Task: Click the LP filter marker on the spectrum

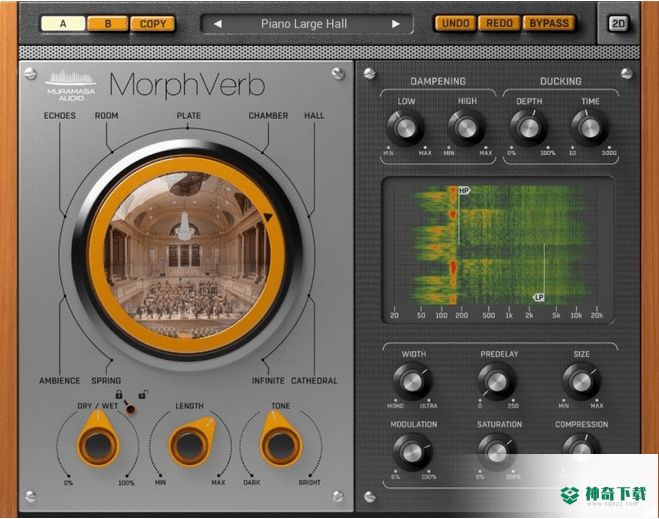Action: tap(539, 297)
